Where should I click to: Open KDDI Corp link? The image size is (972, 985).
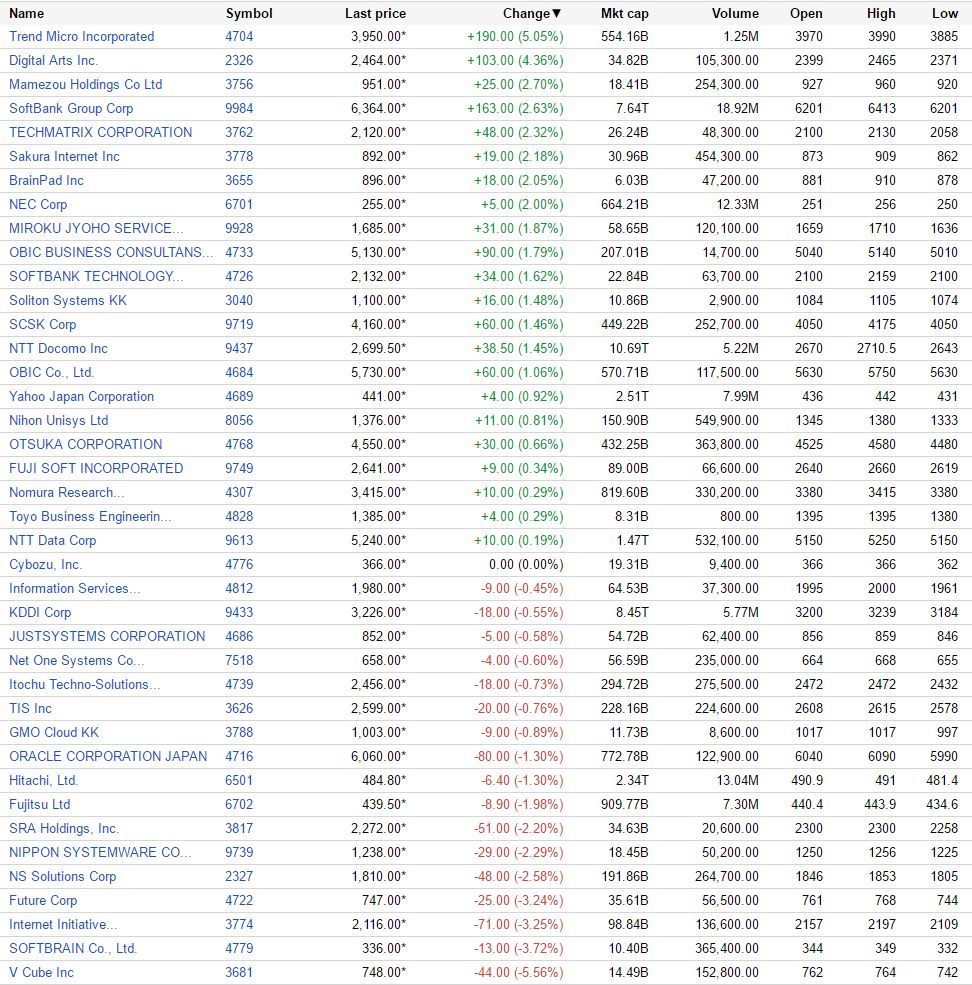40,612
